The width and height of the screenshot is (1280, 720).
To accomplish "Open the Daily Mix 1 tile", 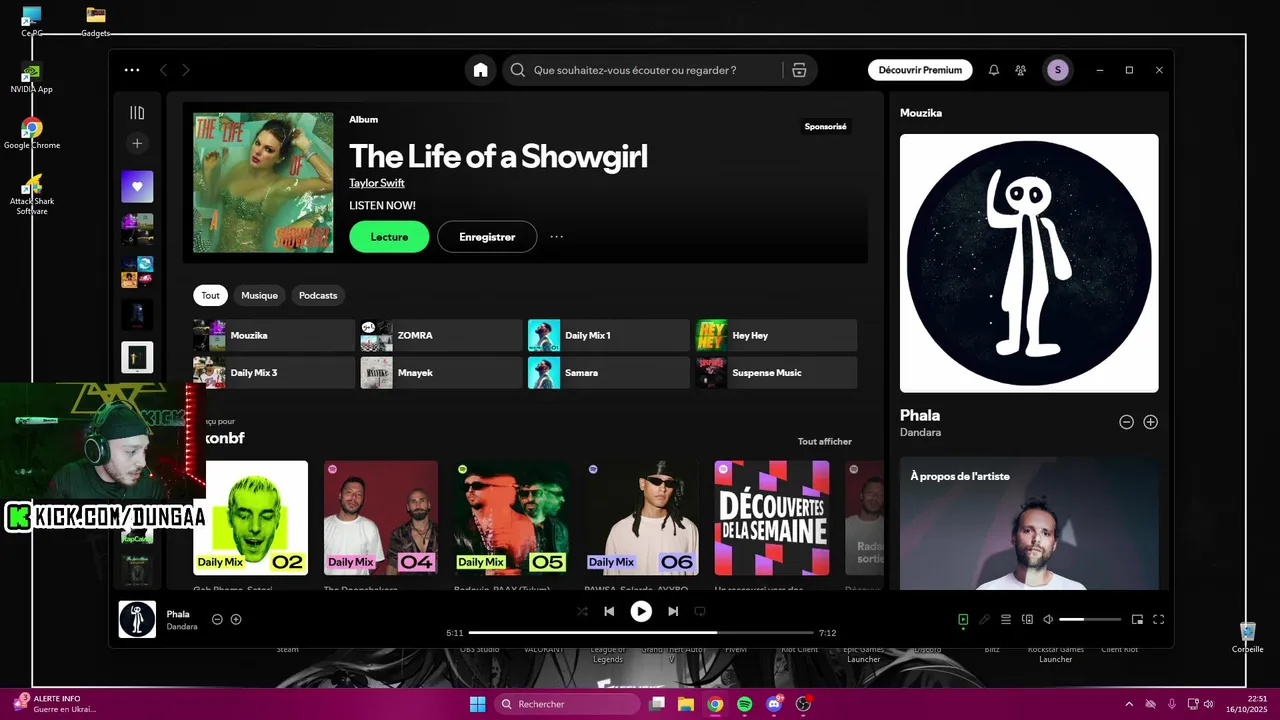I will [608, 336].
